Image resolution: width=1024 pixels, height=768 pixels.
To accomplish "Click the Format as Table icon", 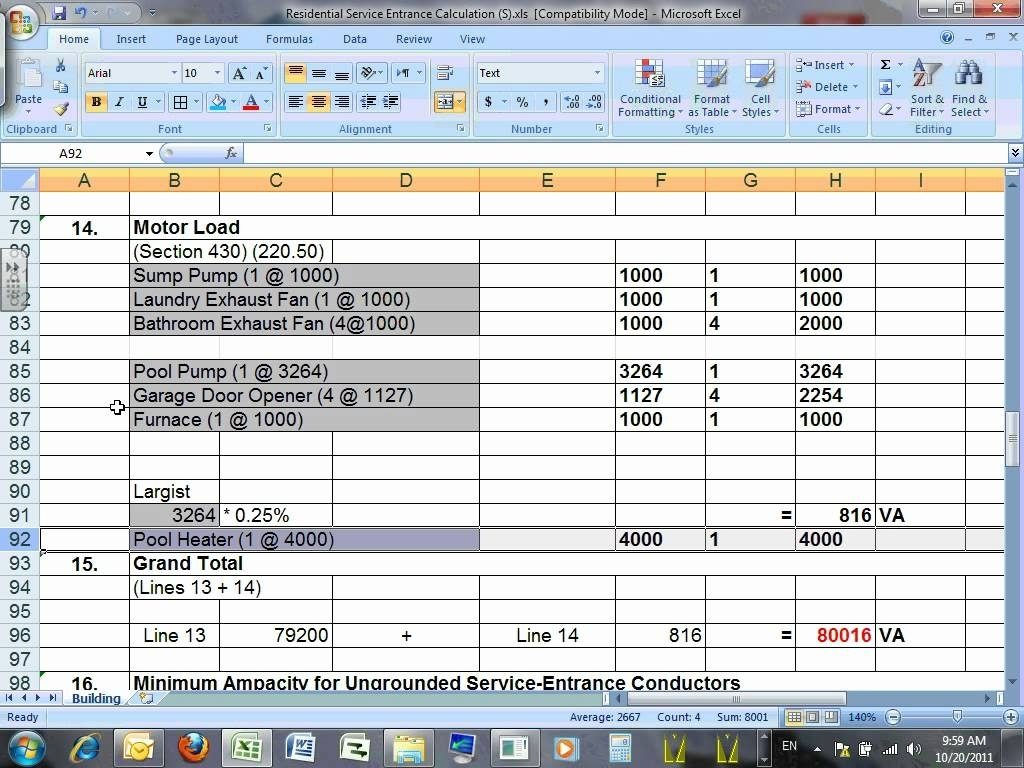I will tap(712, 88).
